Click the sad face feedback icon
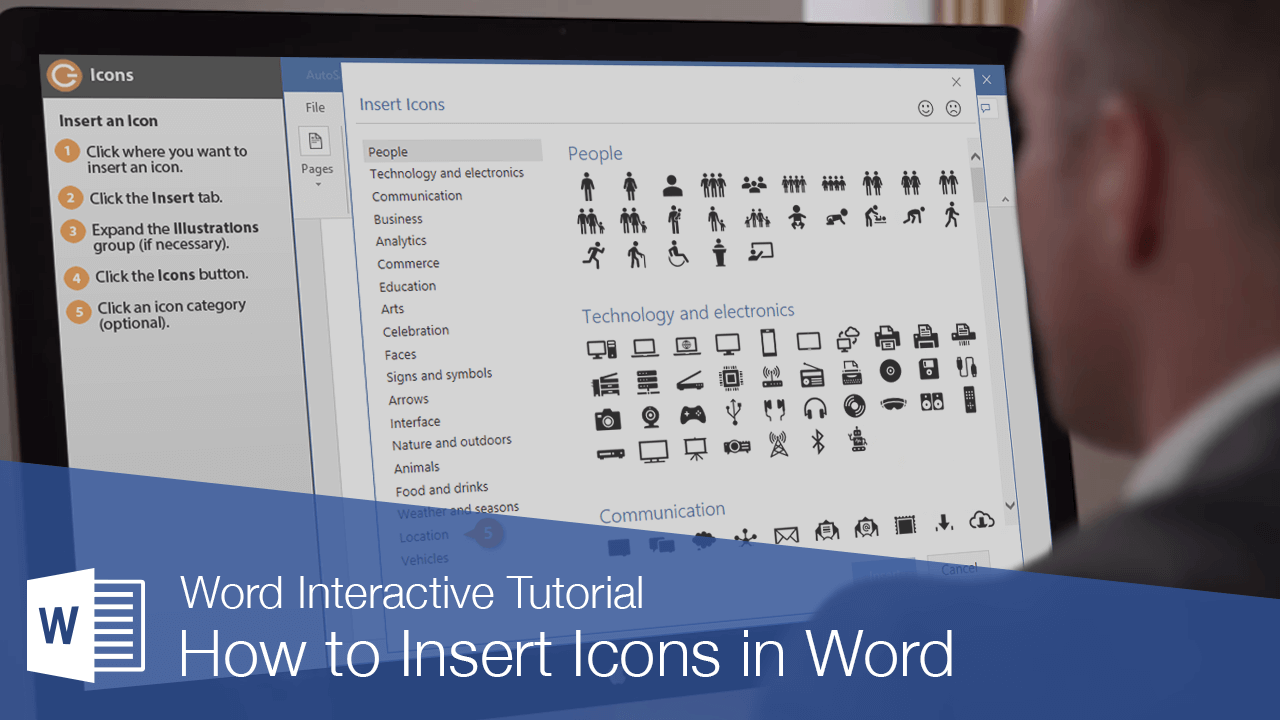Viewport: 1280px width, 720px height. (x=953, y=108)
